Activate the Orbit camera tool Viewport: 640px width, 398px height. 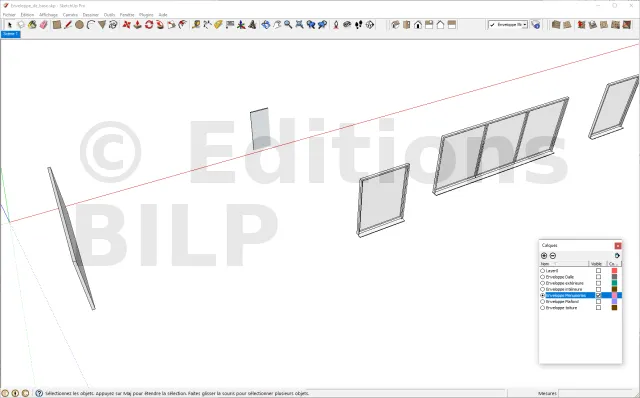tap(266, 24)
